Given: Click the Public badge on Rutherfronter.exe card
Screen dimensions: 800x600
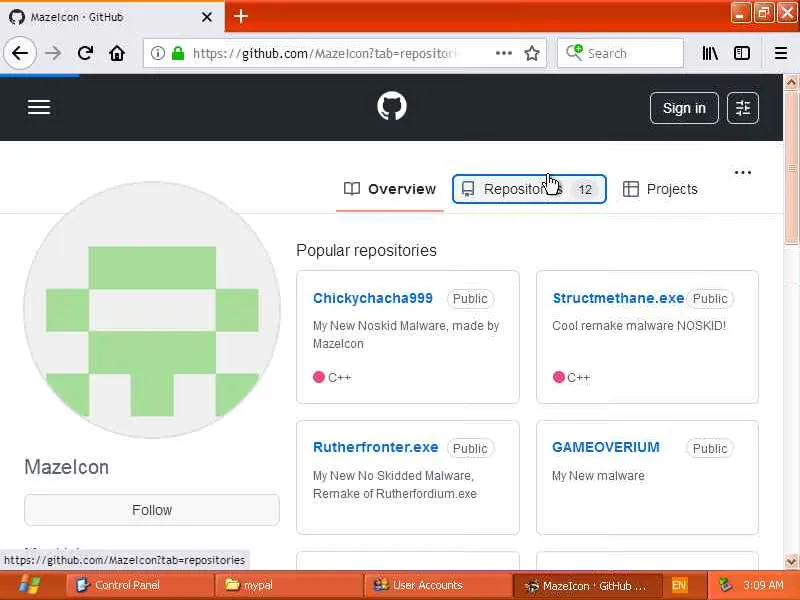Looking at the screenshot, I should [x=470, y=448].
